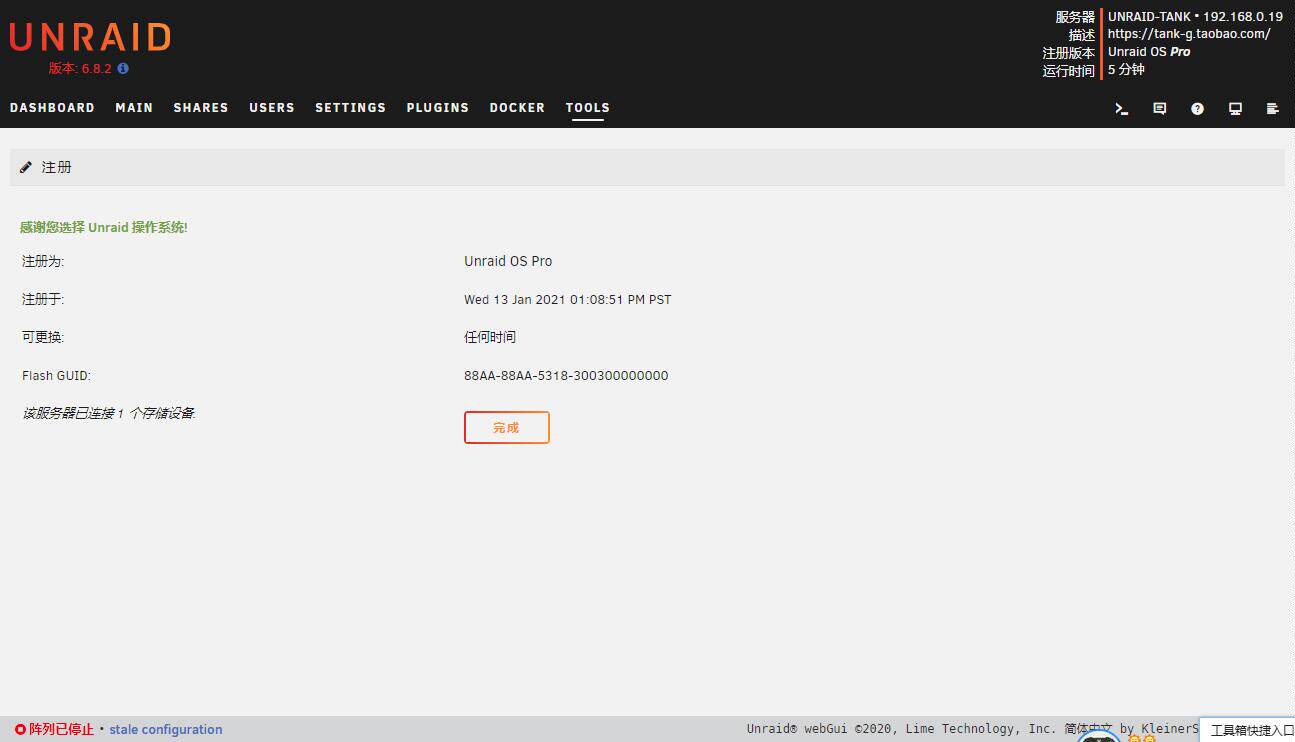Screen dimensions: 1295x742
Task: Open the stale configuration link
Action: coord(166,730)
